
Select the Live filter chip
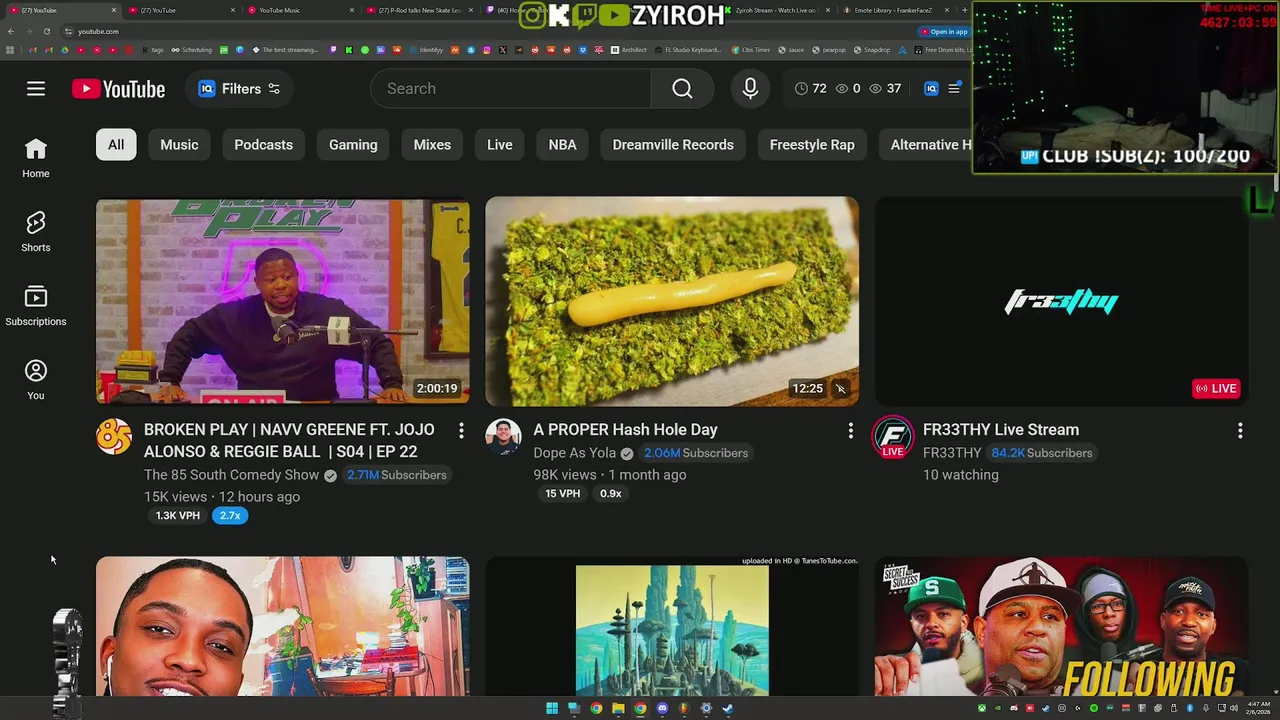click(500, 145)
